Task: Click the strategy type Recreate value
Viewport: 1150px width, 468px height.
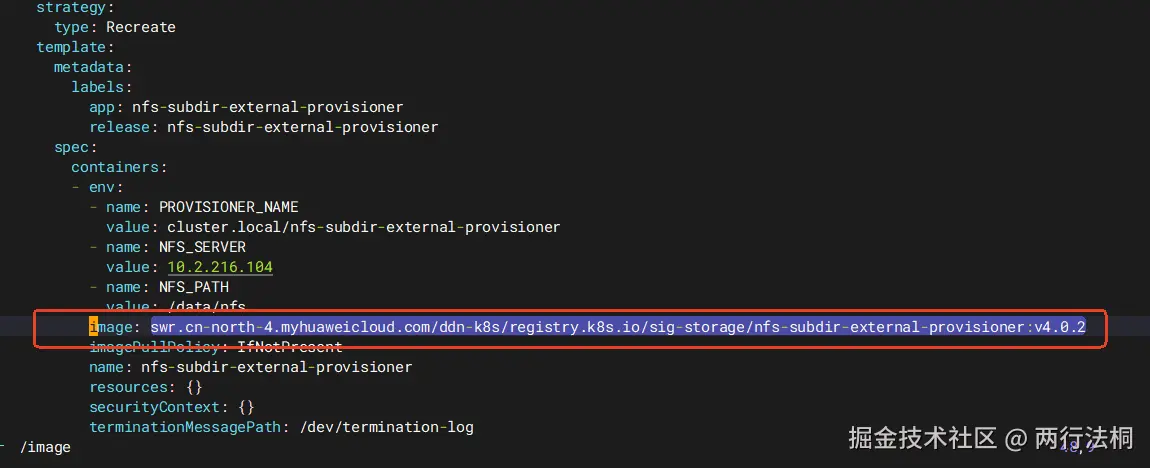Action: (141, 27)
